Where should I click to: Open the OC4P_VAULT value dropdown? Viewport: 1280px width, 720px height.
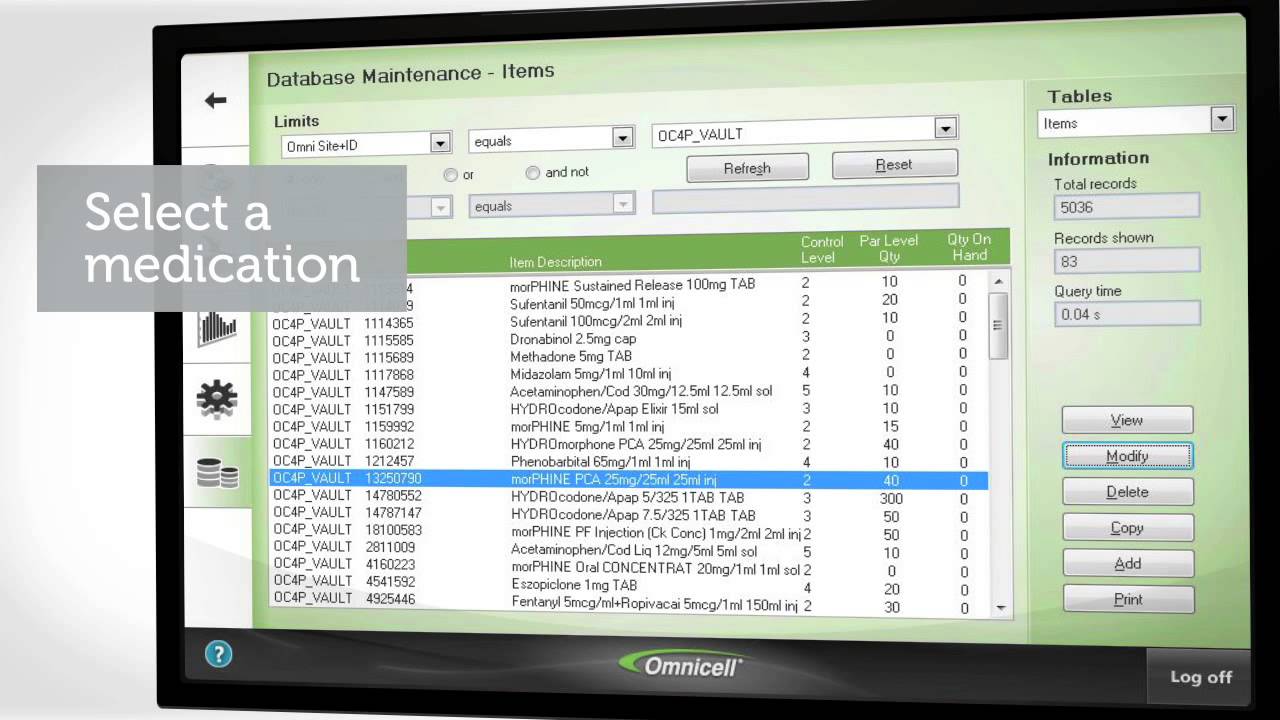[x=945, y=128]
